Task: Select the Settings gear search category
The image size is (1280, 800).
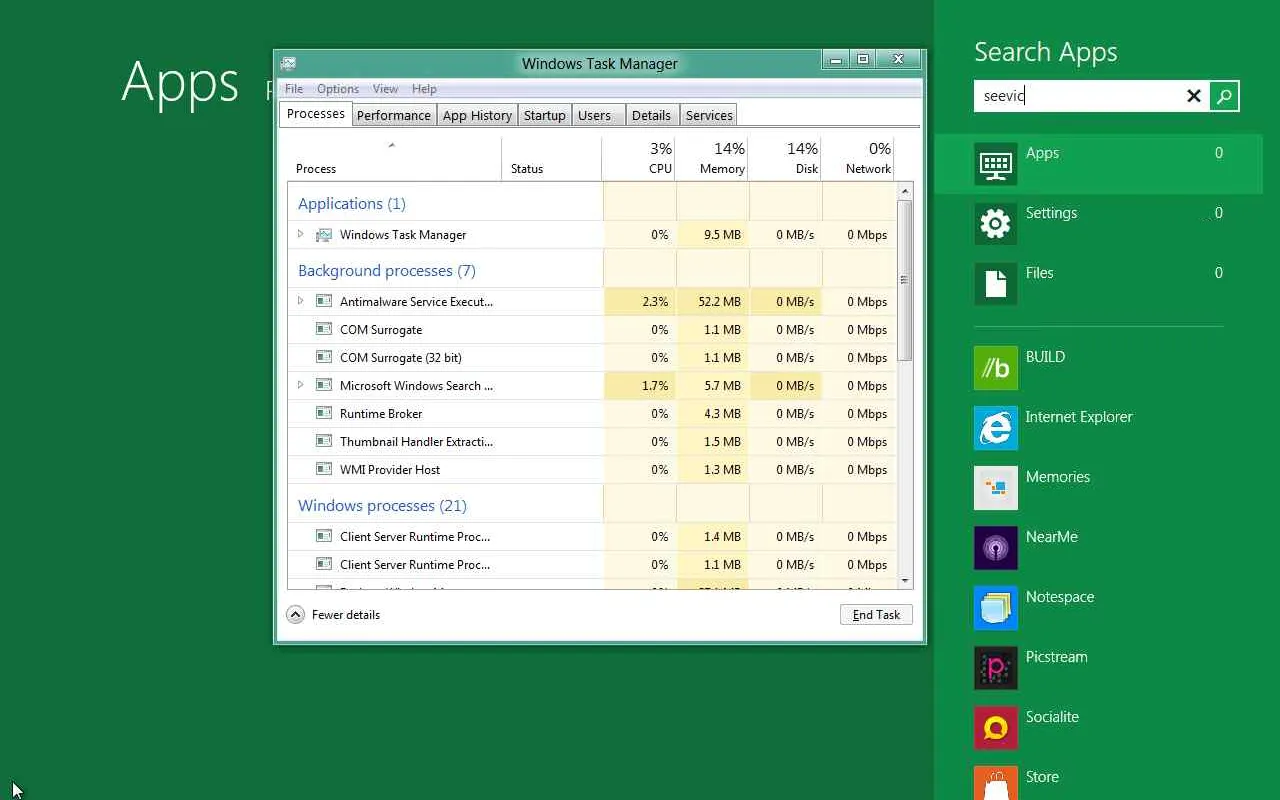Action: pyautogui.click(x=996, y=224)
